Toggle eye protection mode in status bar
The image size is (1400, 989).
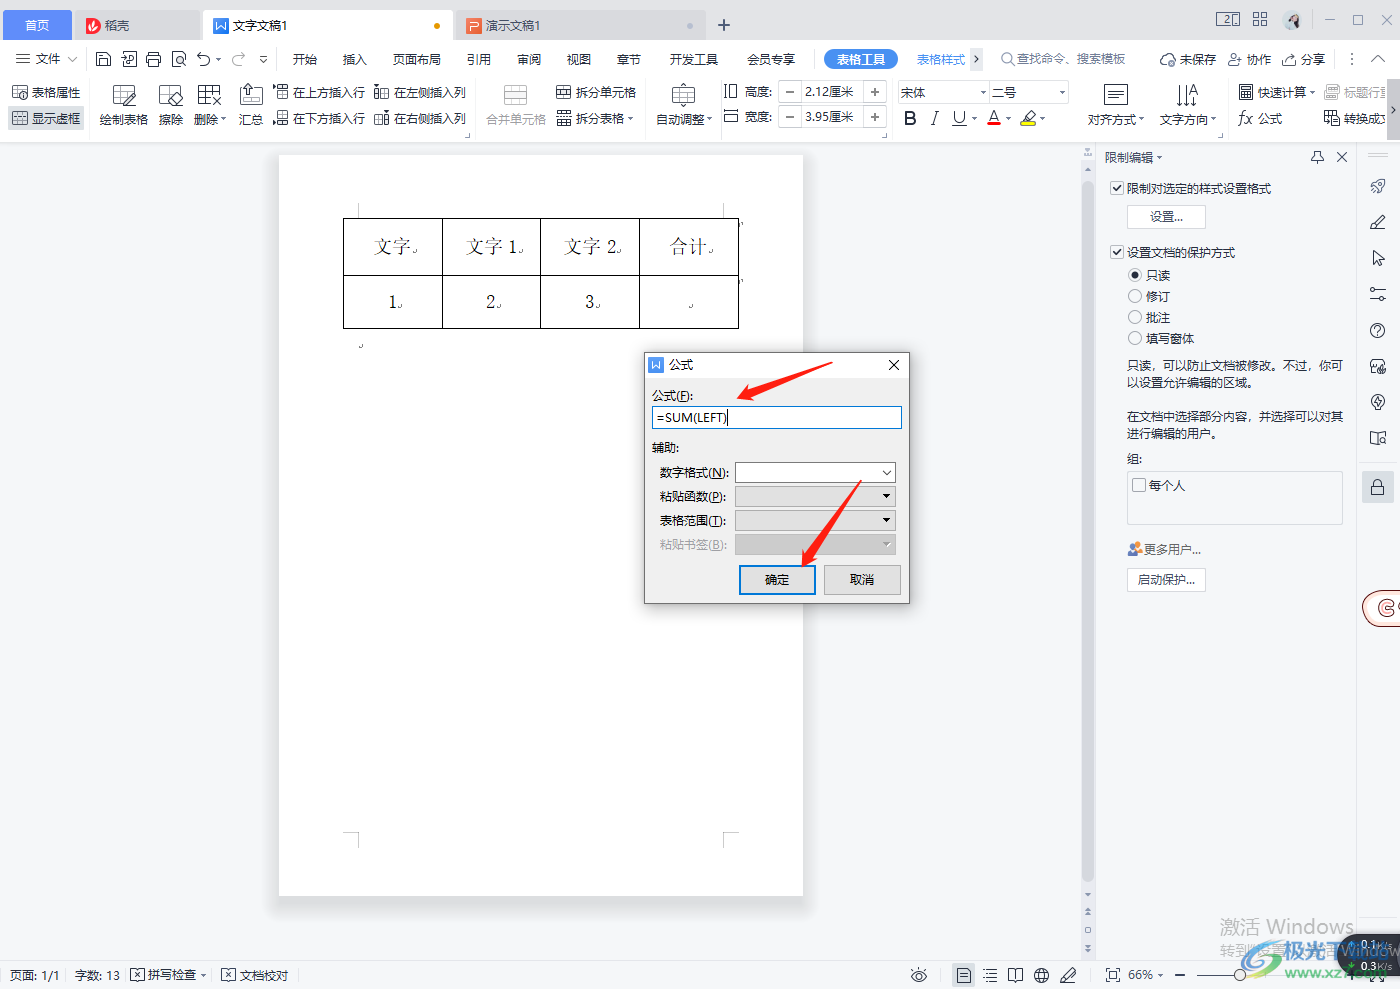click(x=919, y=975)
